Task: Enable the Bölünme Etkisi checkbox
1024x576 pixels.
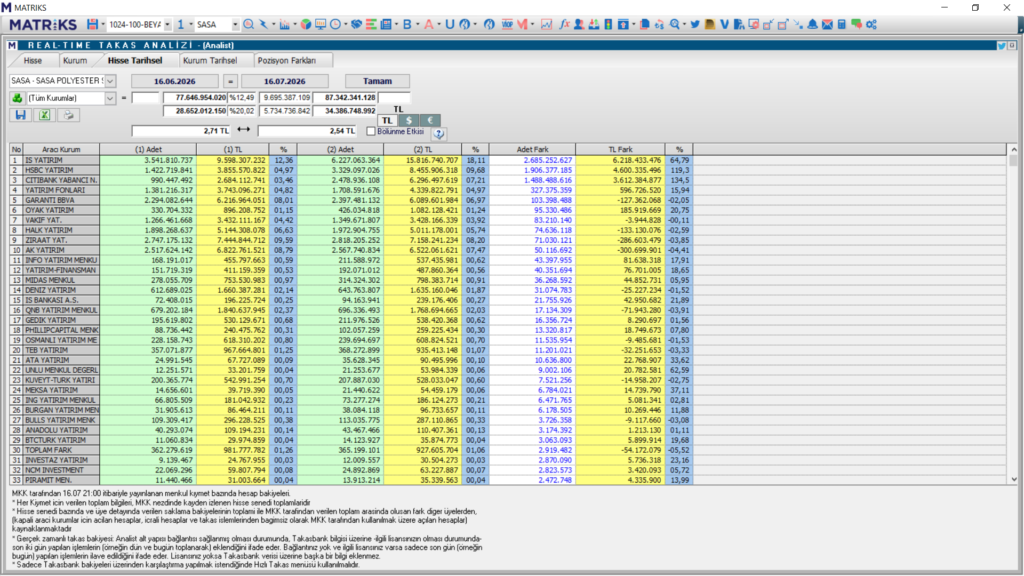Action: tap(371, 132)
